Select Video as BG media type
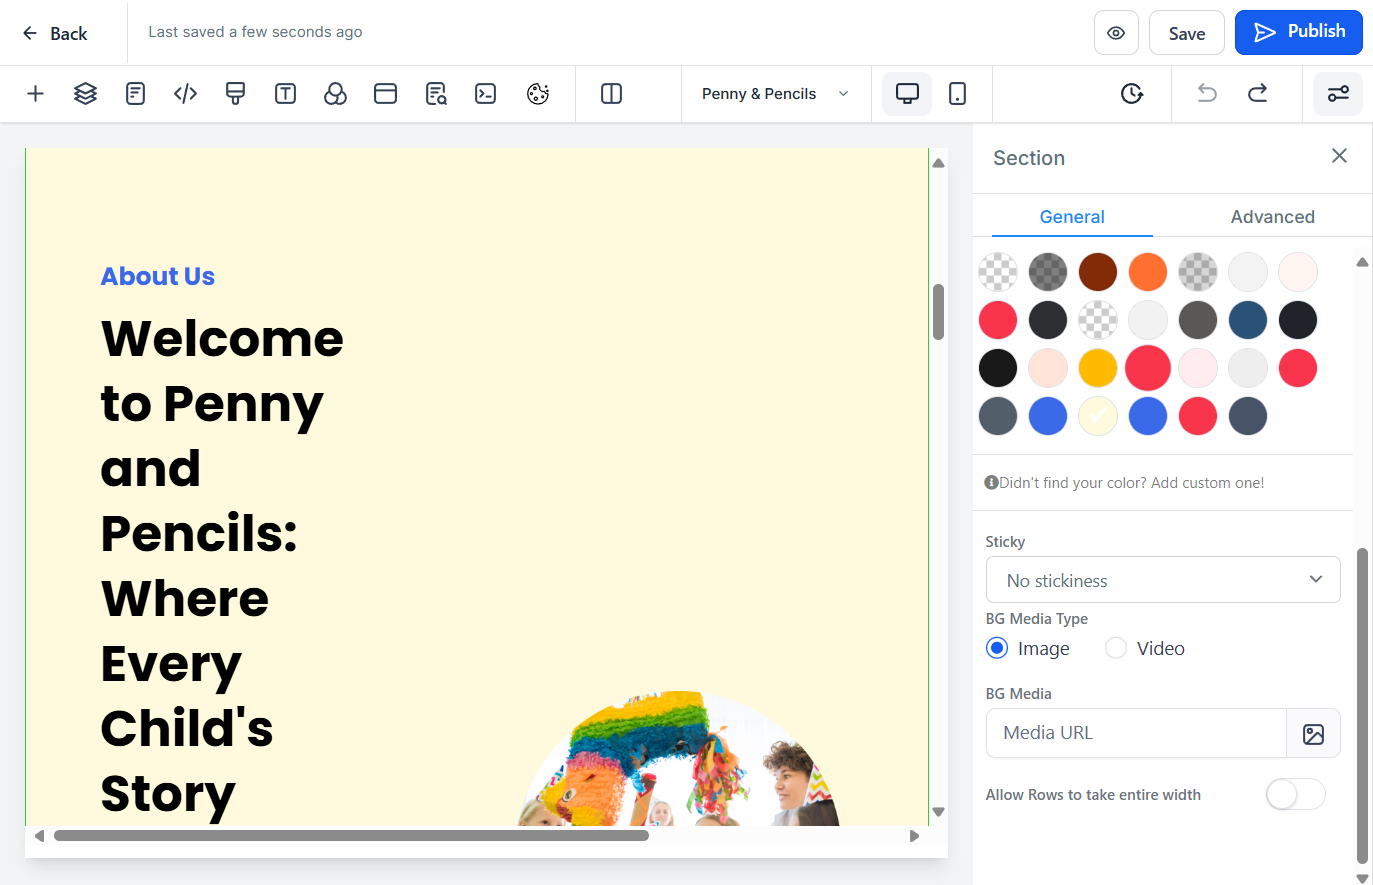The width and height of the screenshot is (1373, 885). coord(1116,648)
